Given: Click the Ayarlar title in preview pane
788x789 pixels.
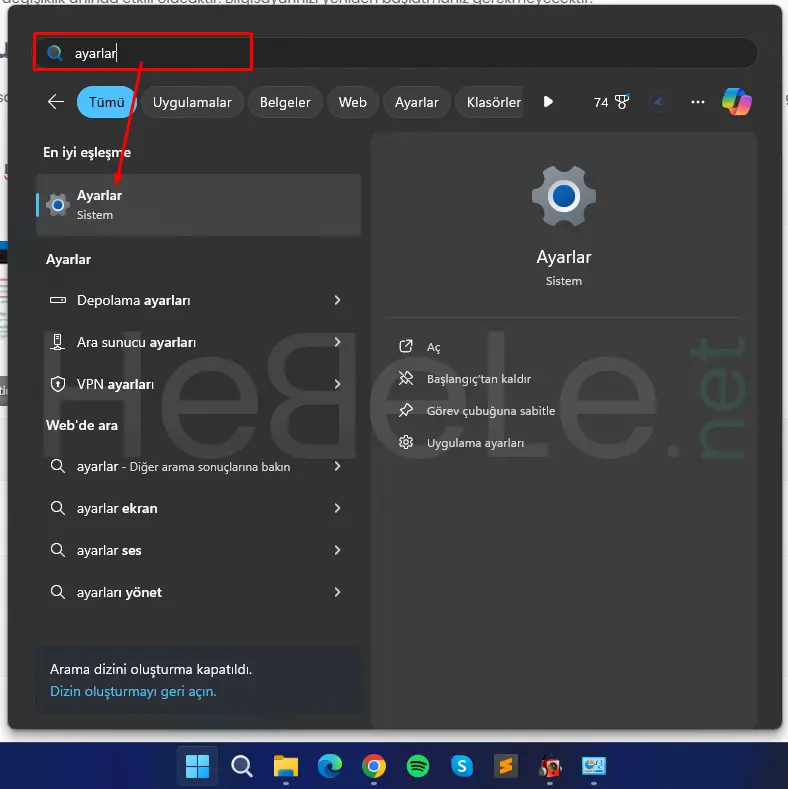Looking at the screenshot, I should tap(564, 257).
